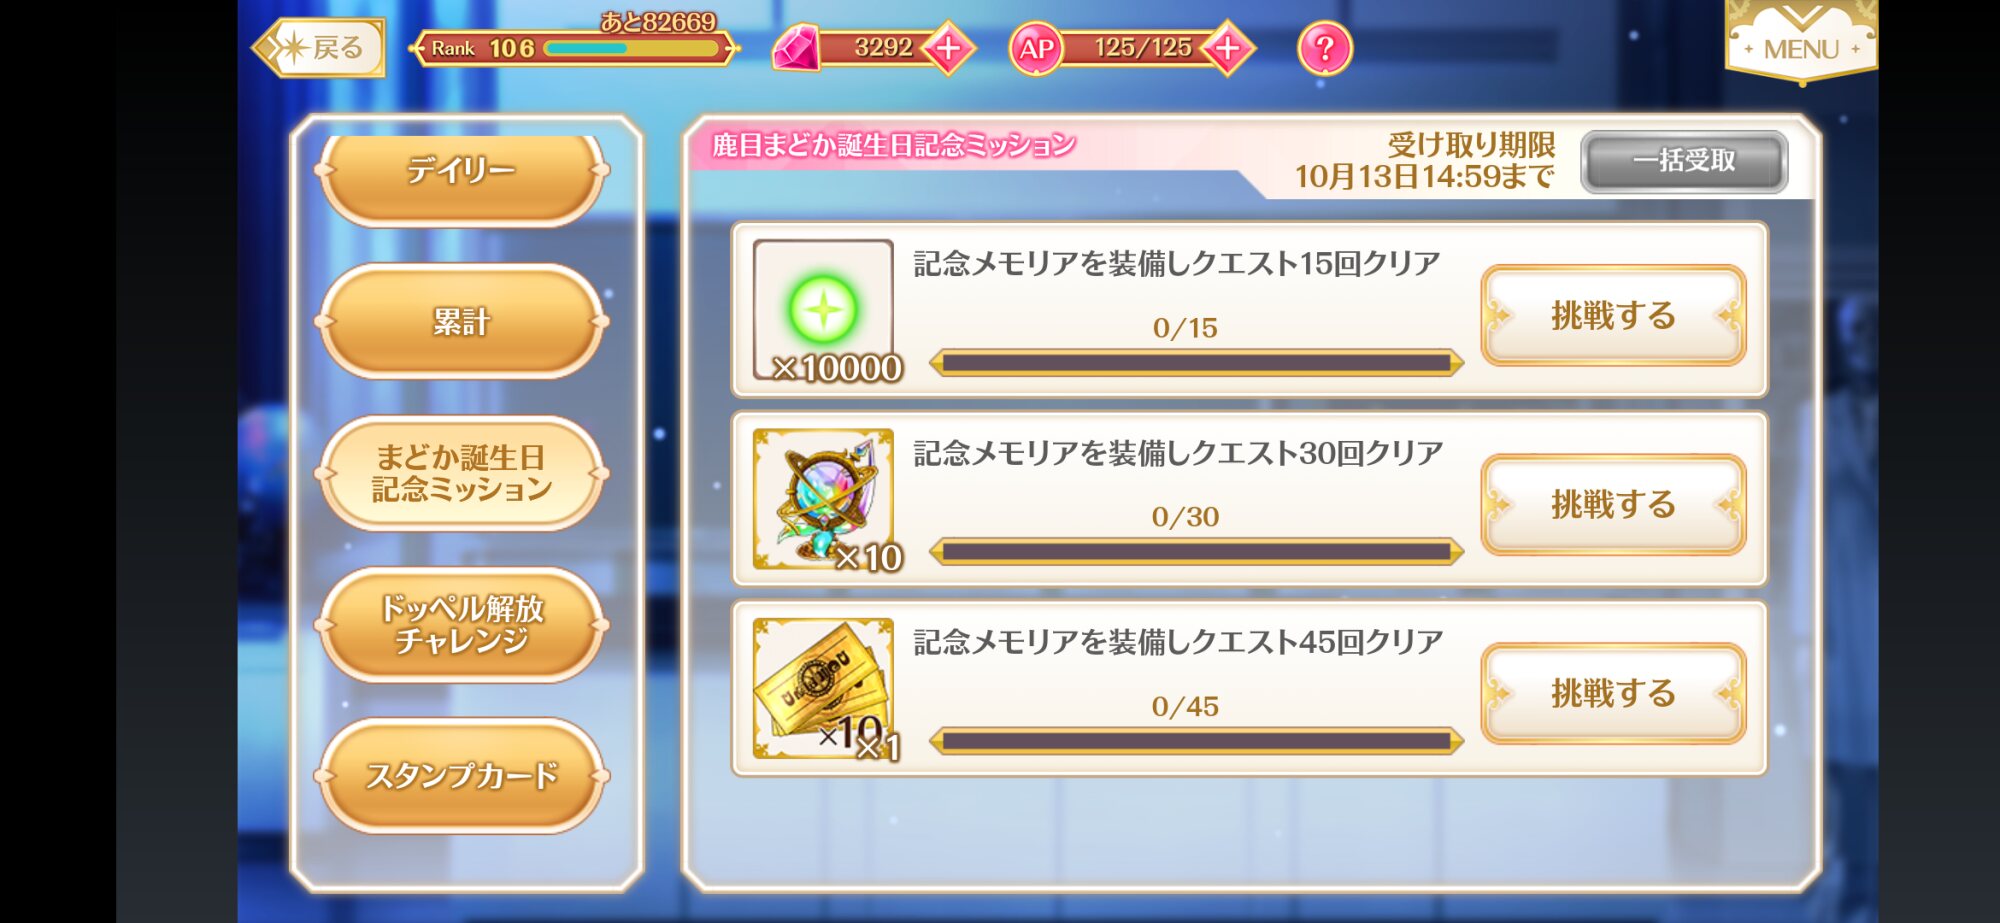Add gems with the plus icon
This screenshot has width=2000, height=923.
point(948,48)
